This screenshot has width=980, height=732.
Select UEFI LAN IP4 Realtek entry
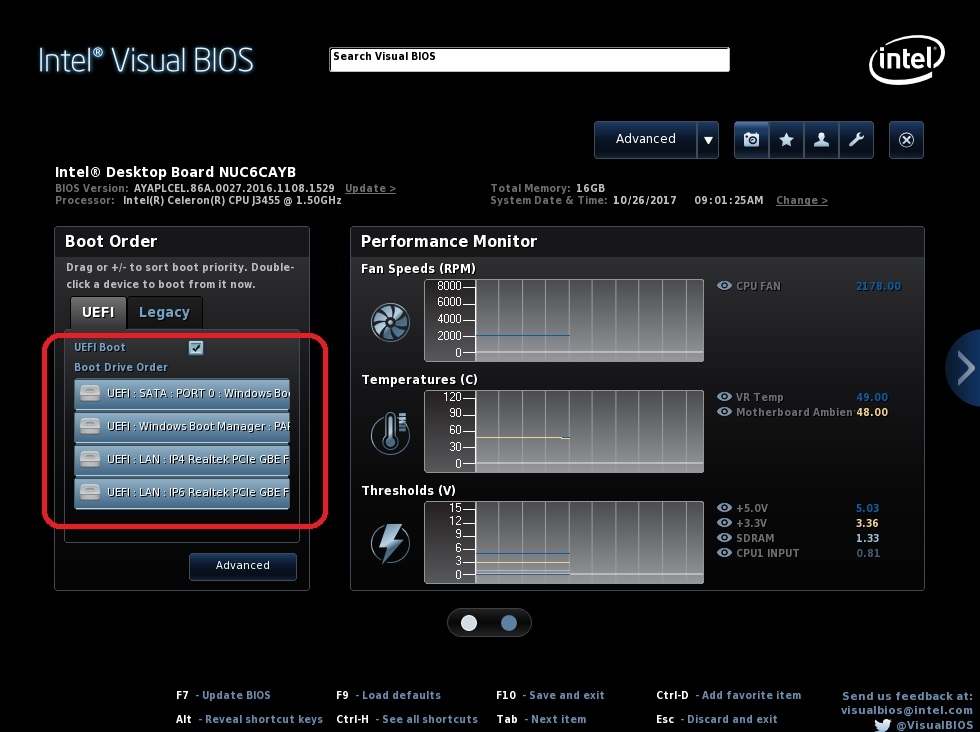pyautogui.click(x=182, y=459)
